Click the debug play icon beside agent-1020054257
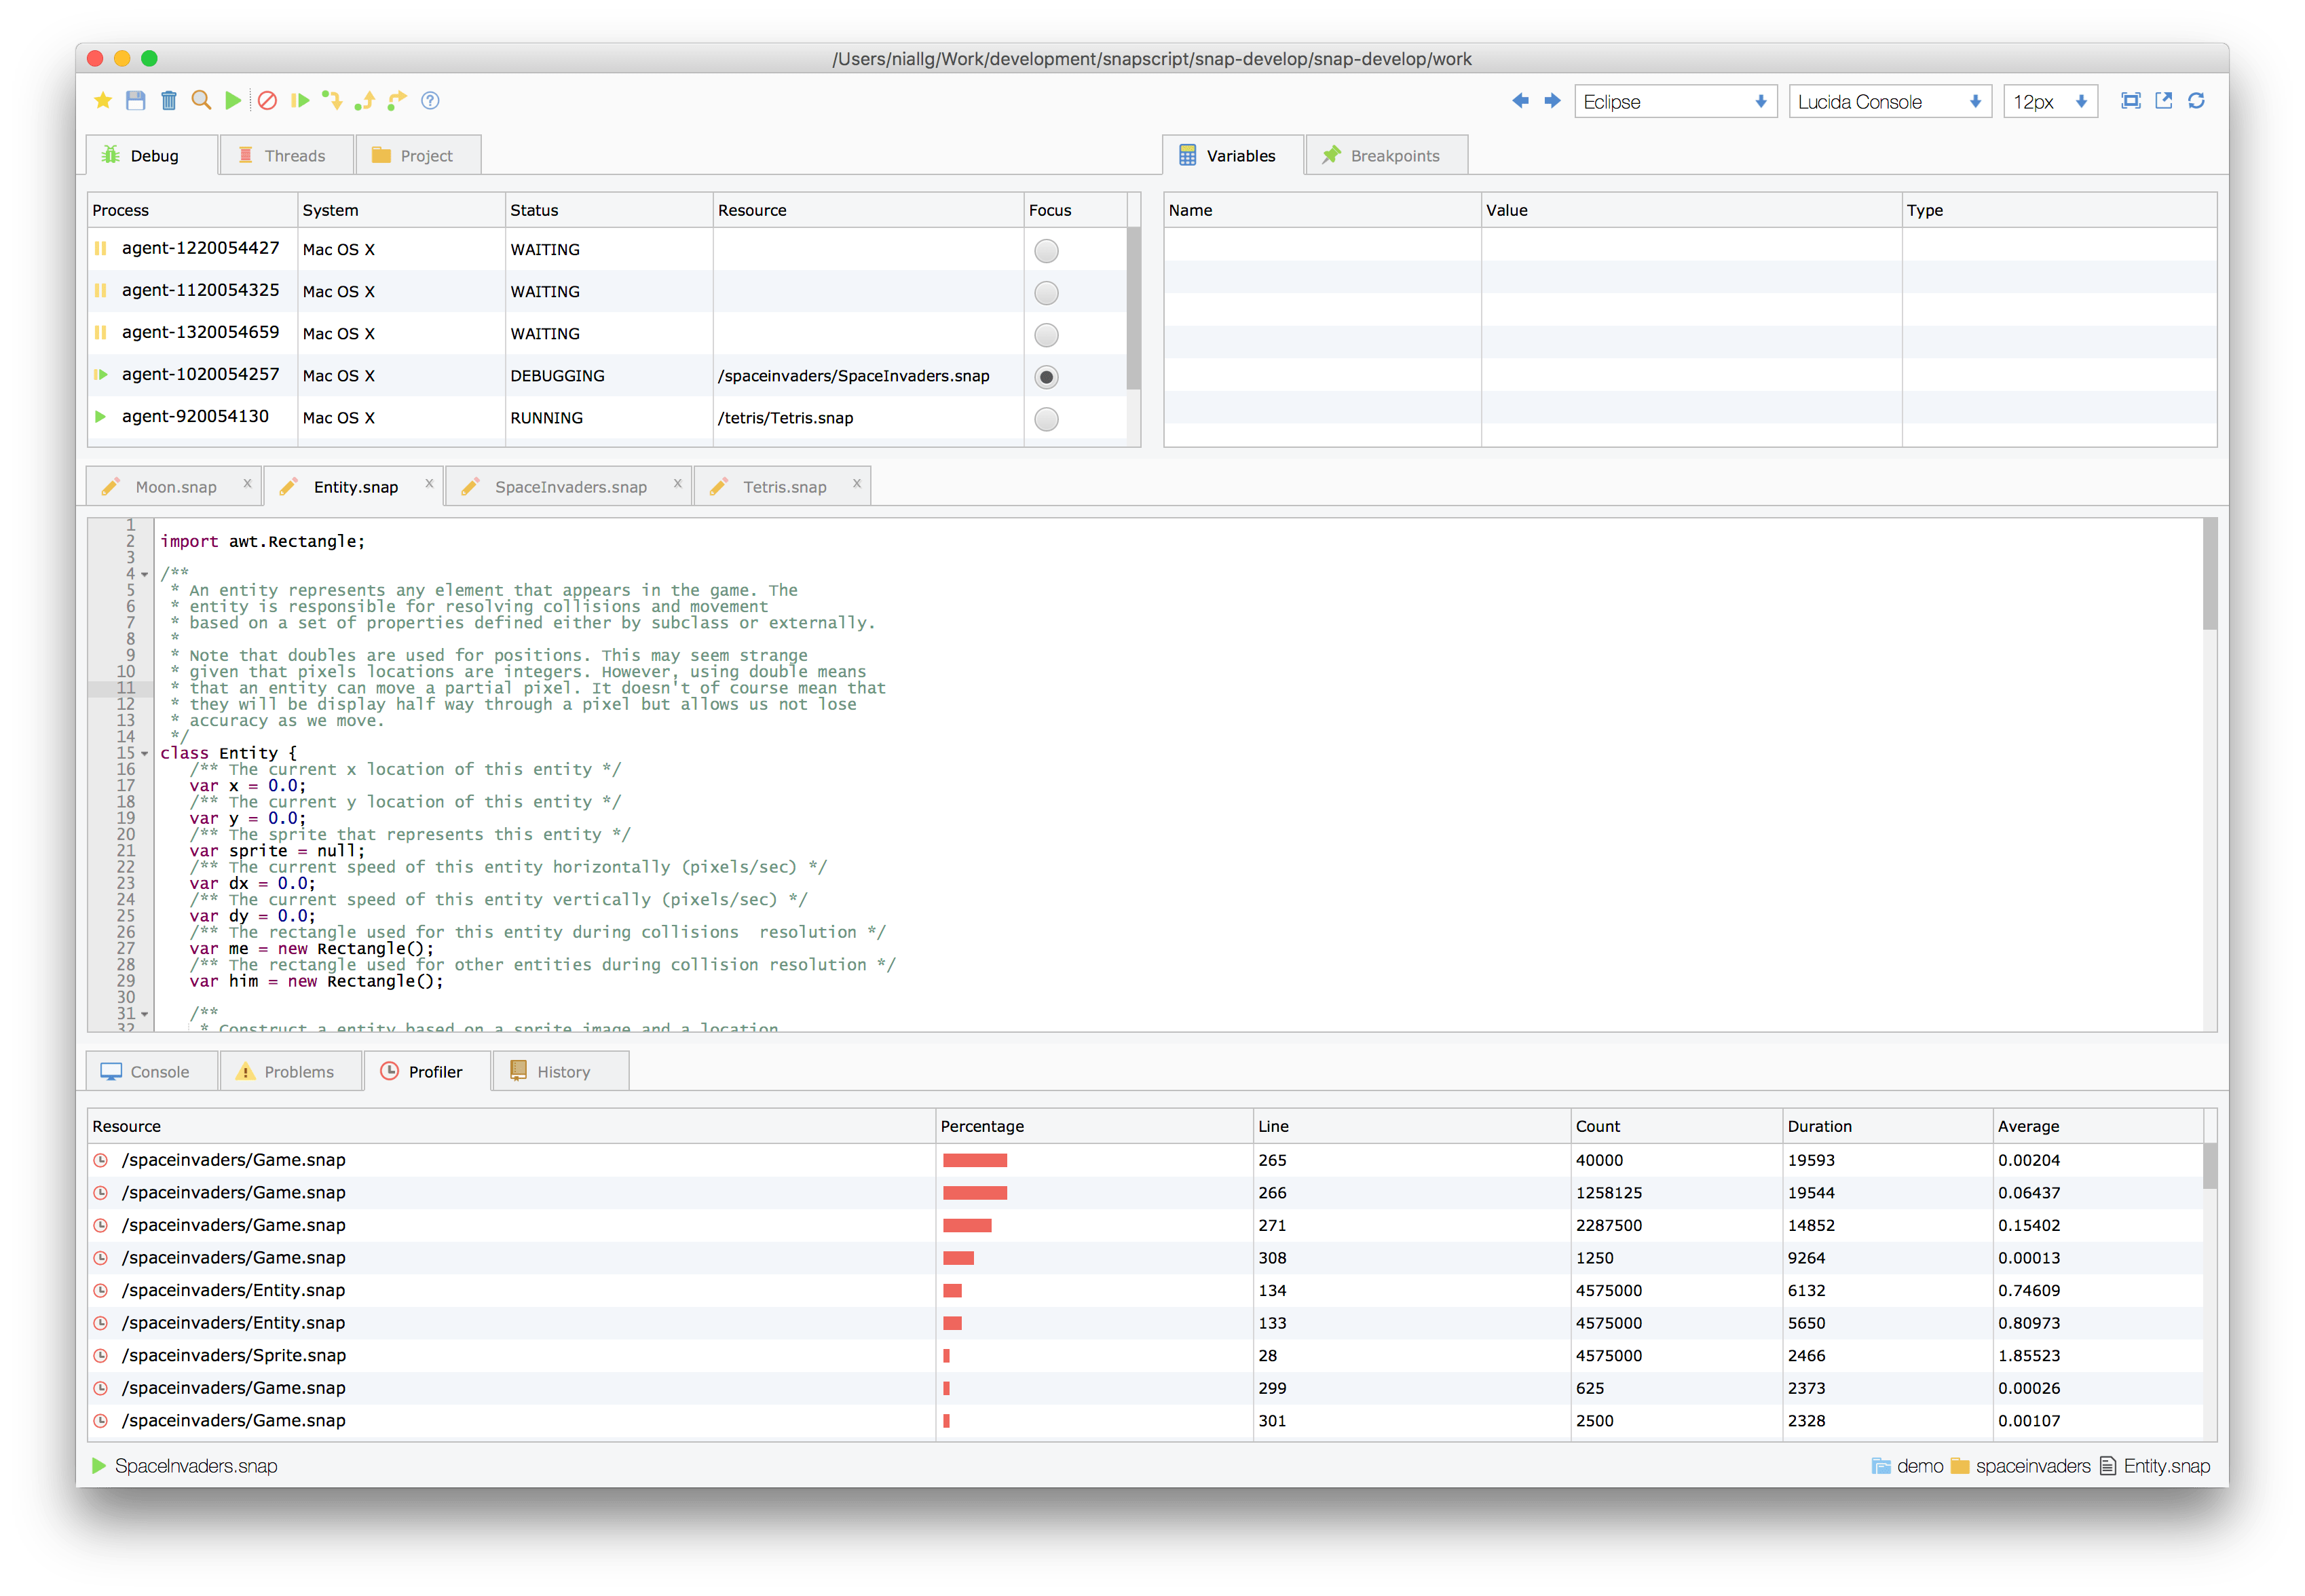 [x=100, y=374]
